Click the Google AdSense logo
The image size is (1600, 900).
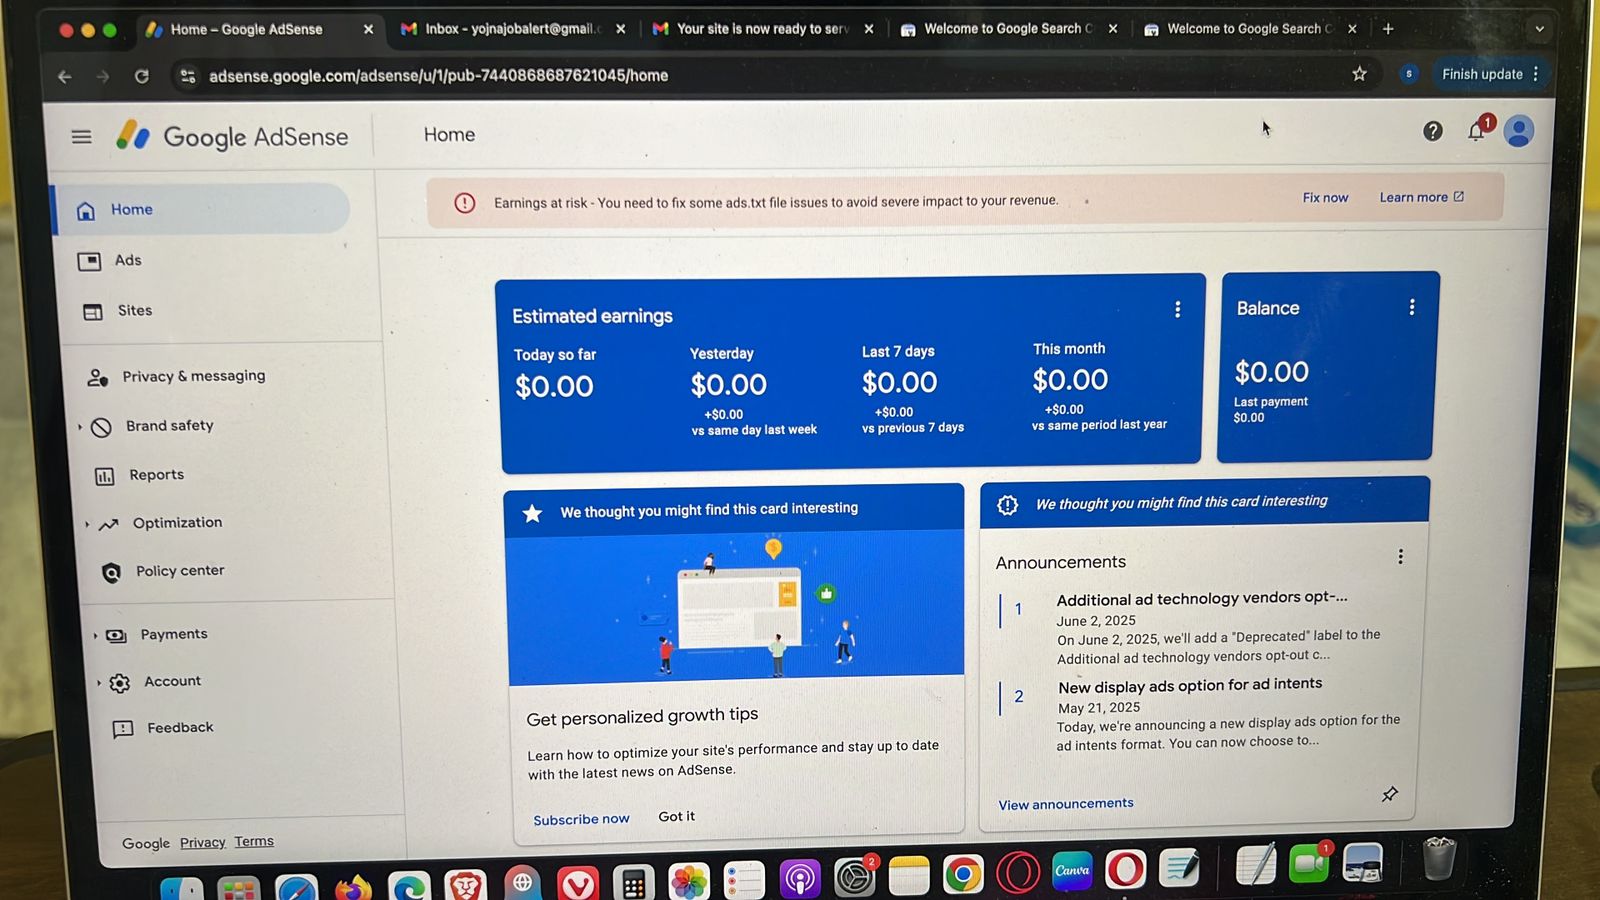click(x=232, y=136)
